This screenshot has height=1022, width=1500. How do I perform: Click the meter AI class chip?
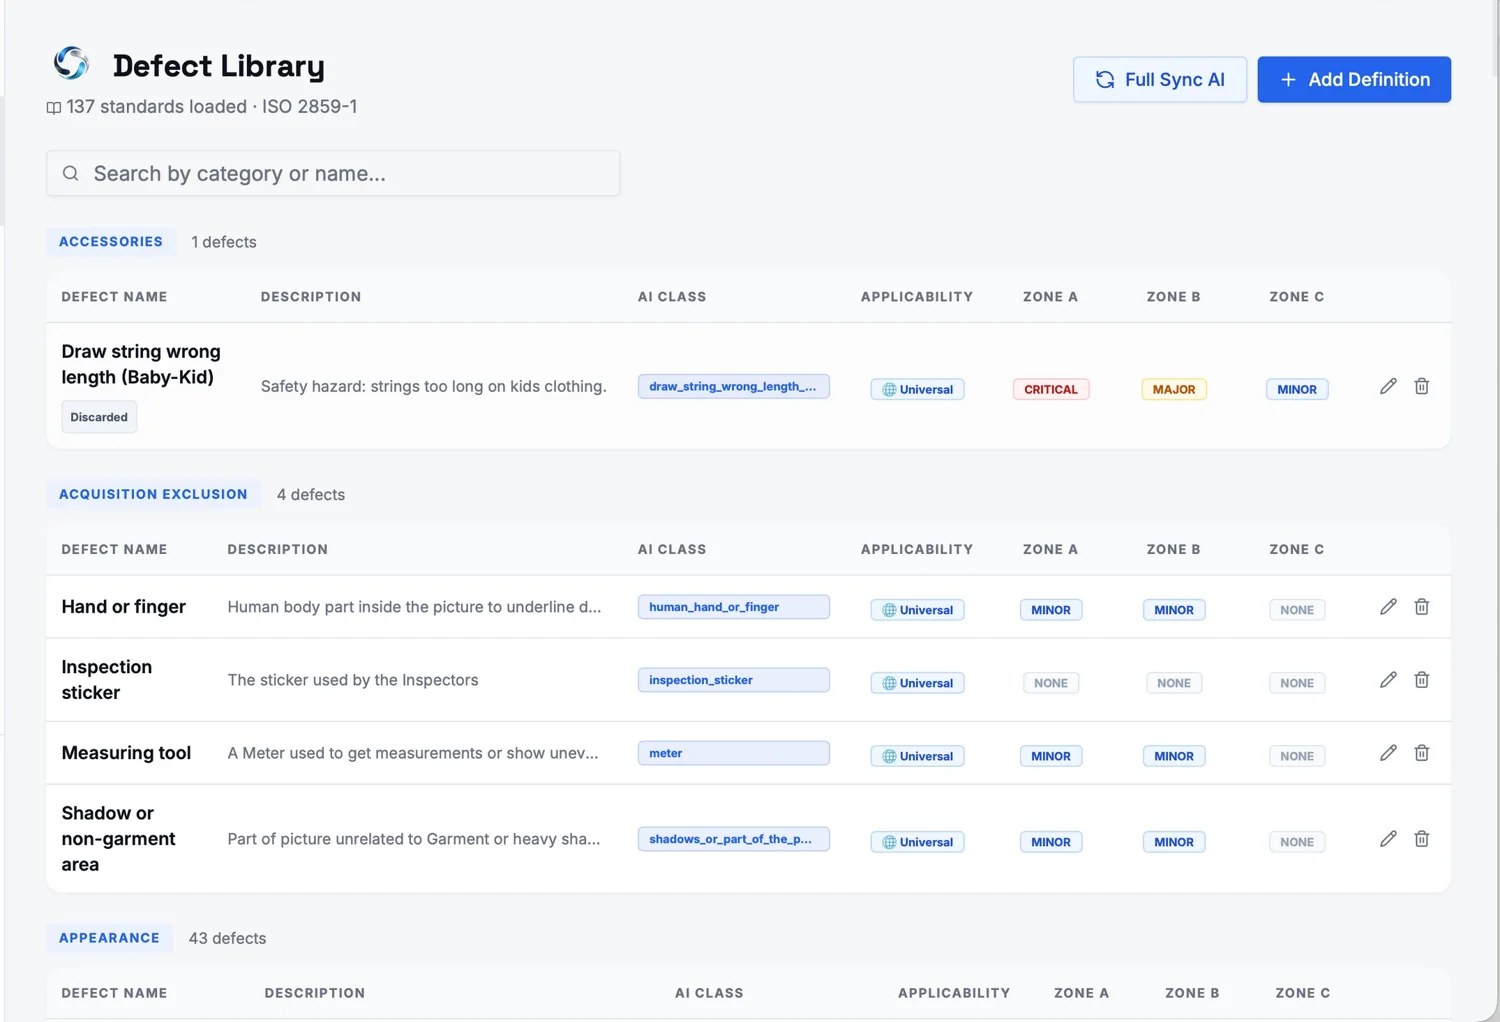(733, 752)
